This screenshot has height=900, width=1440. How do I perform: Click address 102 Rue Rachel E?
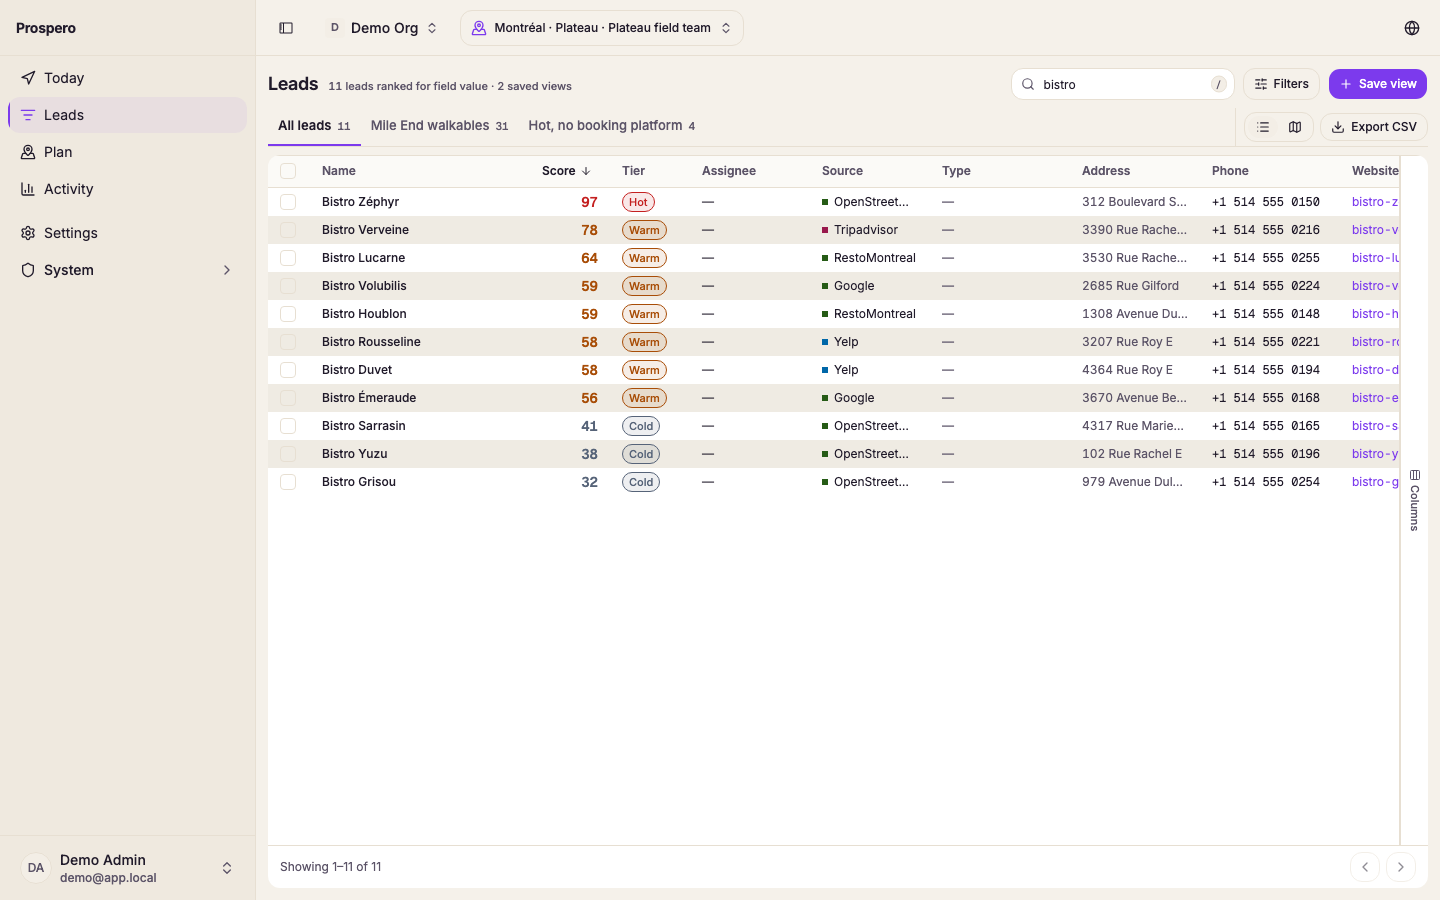[1132, 454]
